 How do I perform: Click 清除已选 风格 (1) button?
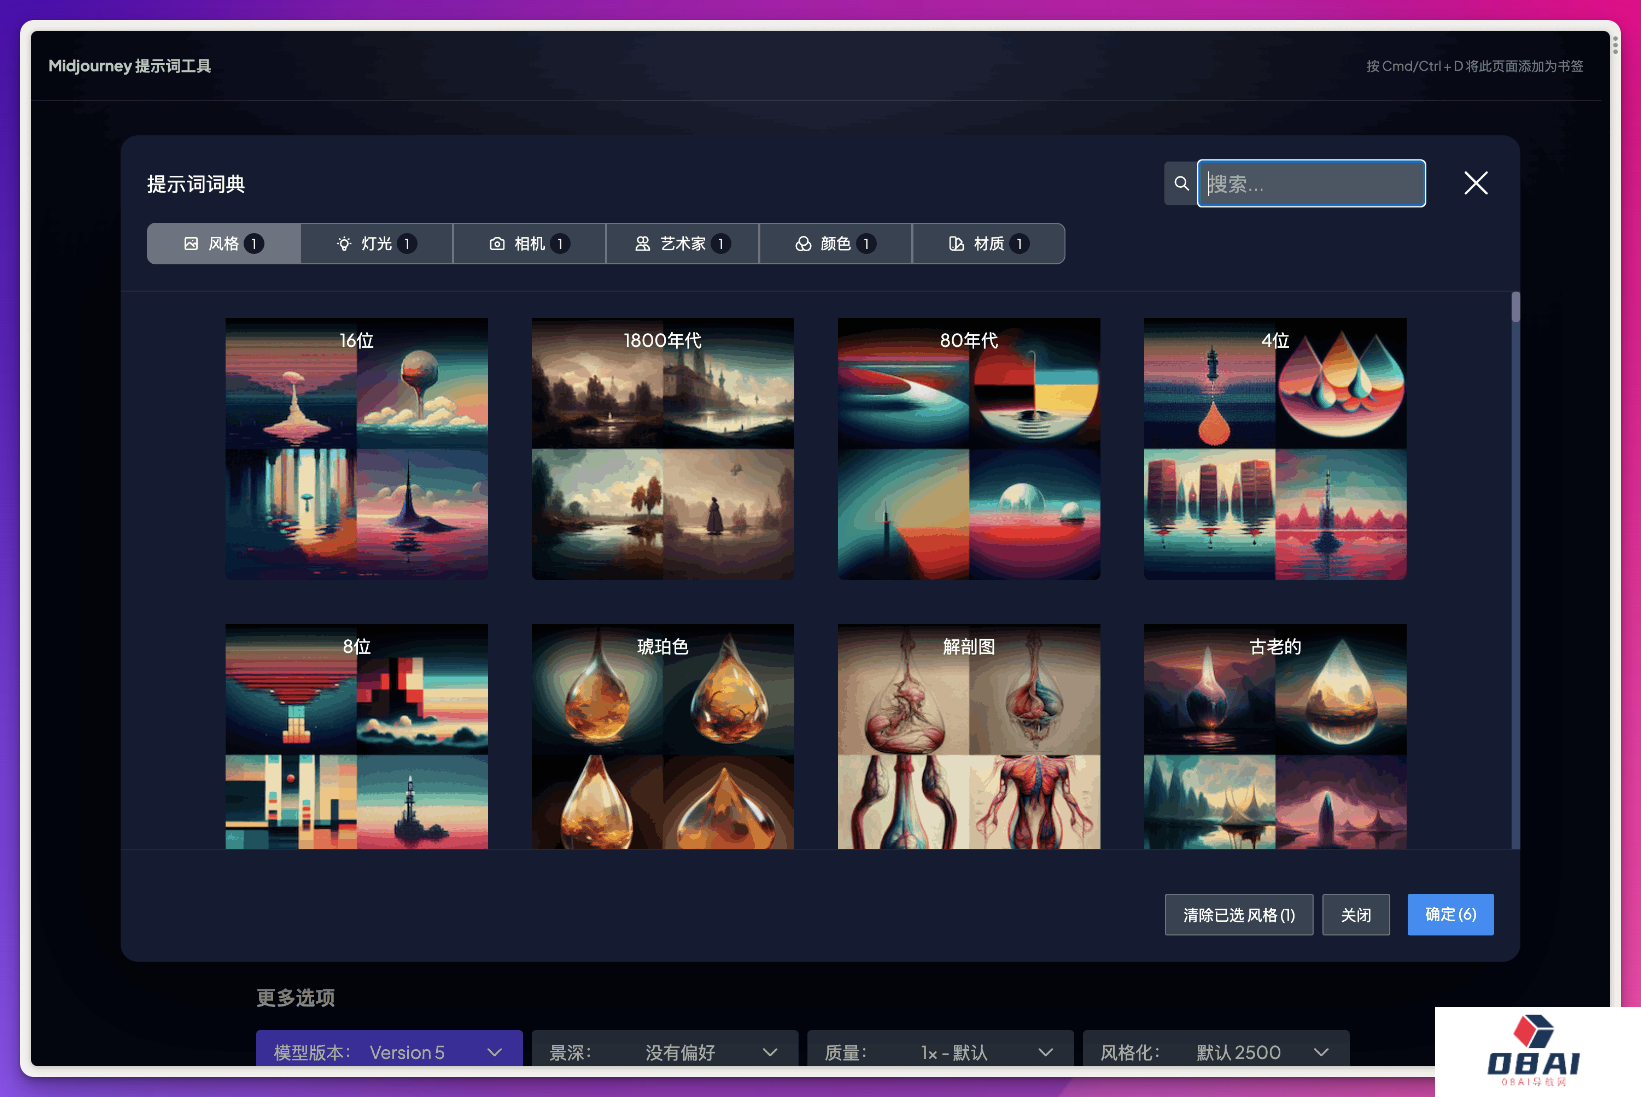(x=1238, y=915)
